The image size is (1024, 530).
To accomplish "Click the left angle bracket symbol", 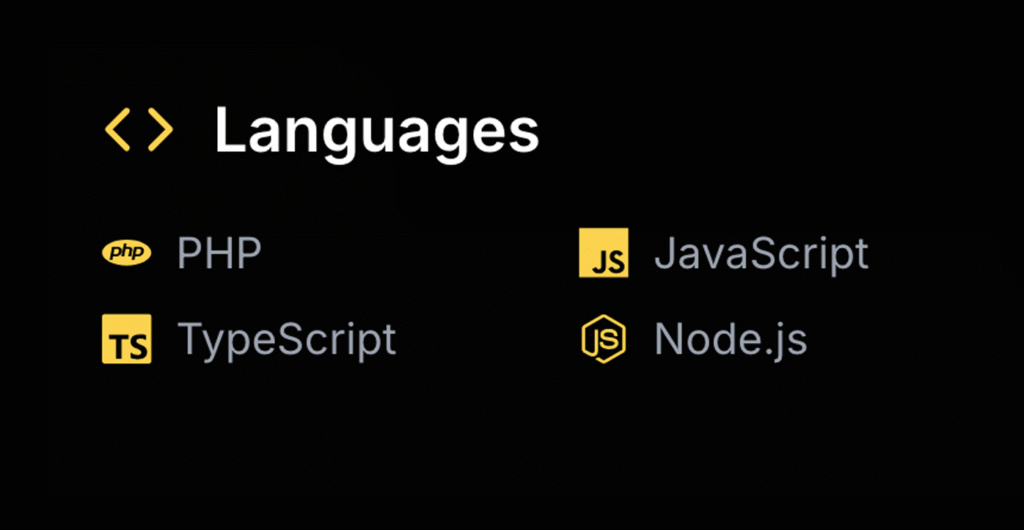I will tap(118, 131).
